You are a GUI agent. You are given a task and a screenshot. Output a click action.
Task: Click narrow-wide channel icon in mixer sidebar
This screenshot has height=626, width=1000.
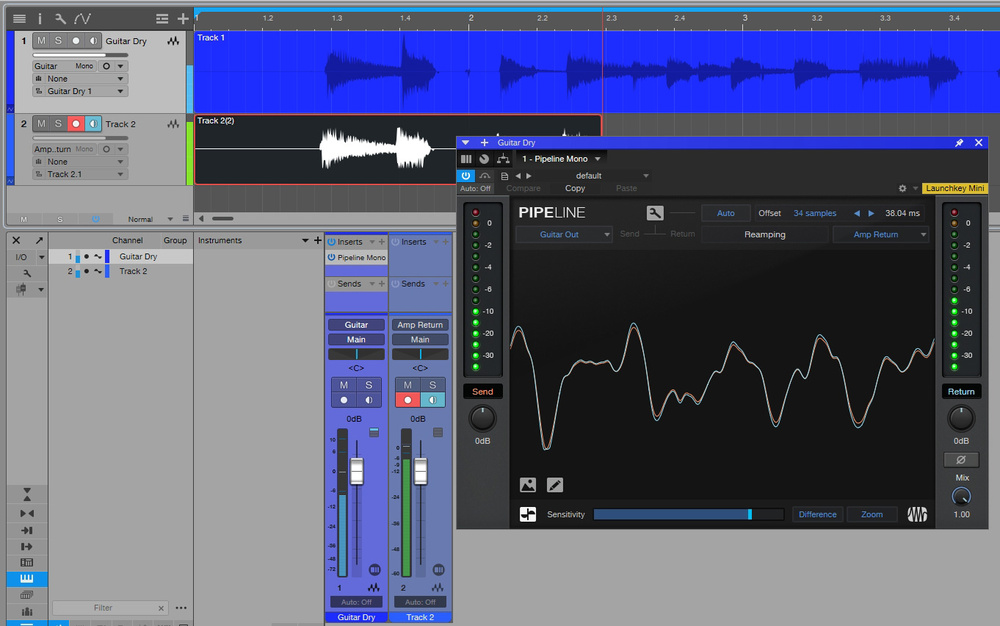pos(27,513)
